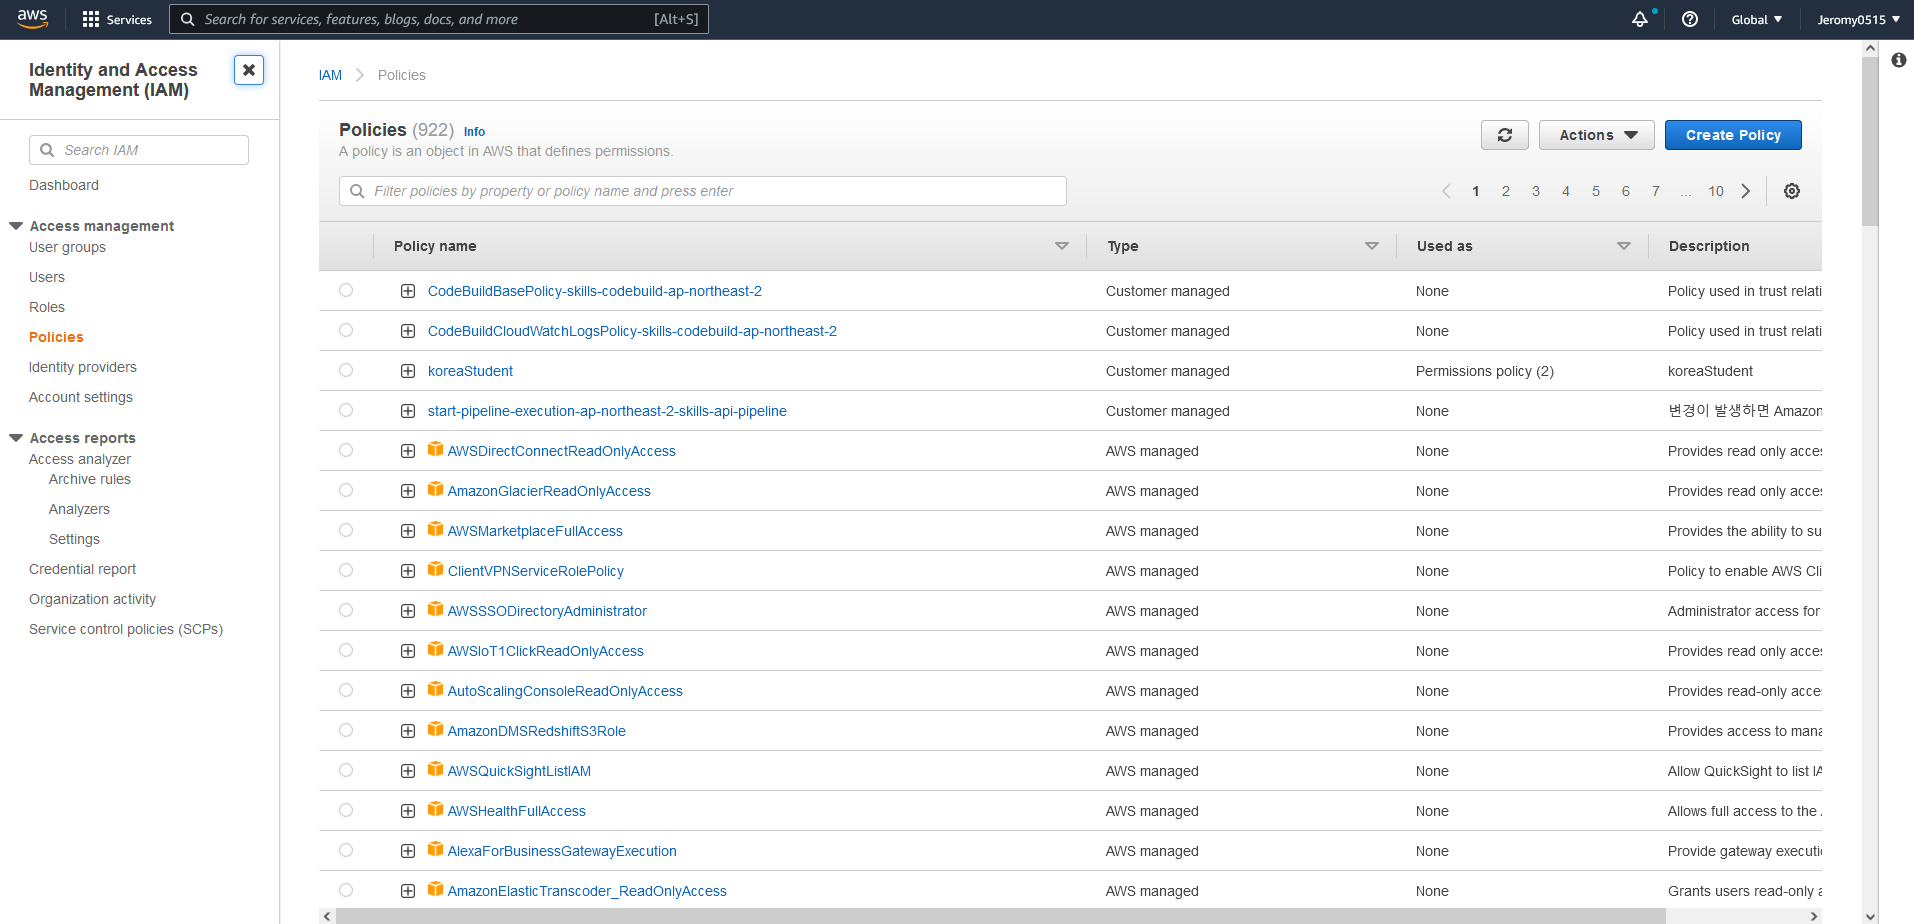Screen dimensions: 1914x924
Task: Go to previous page of policies
Action: pos(1446,191)
